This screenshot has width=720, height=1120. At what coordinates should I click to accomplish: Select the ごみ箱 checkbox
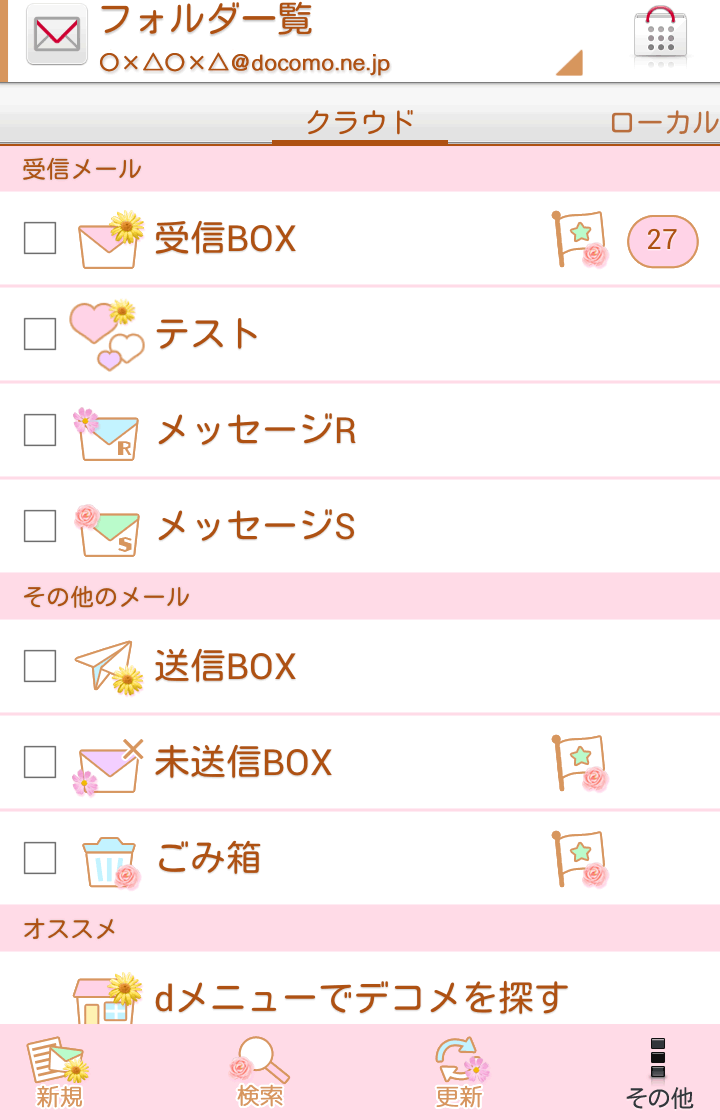pyautogui.click(x=40, y=858)
